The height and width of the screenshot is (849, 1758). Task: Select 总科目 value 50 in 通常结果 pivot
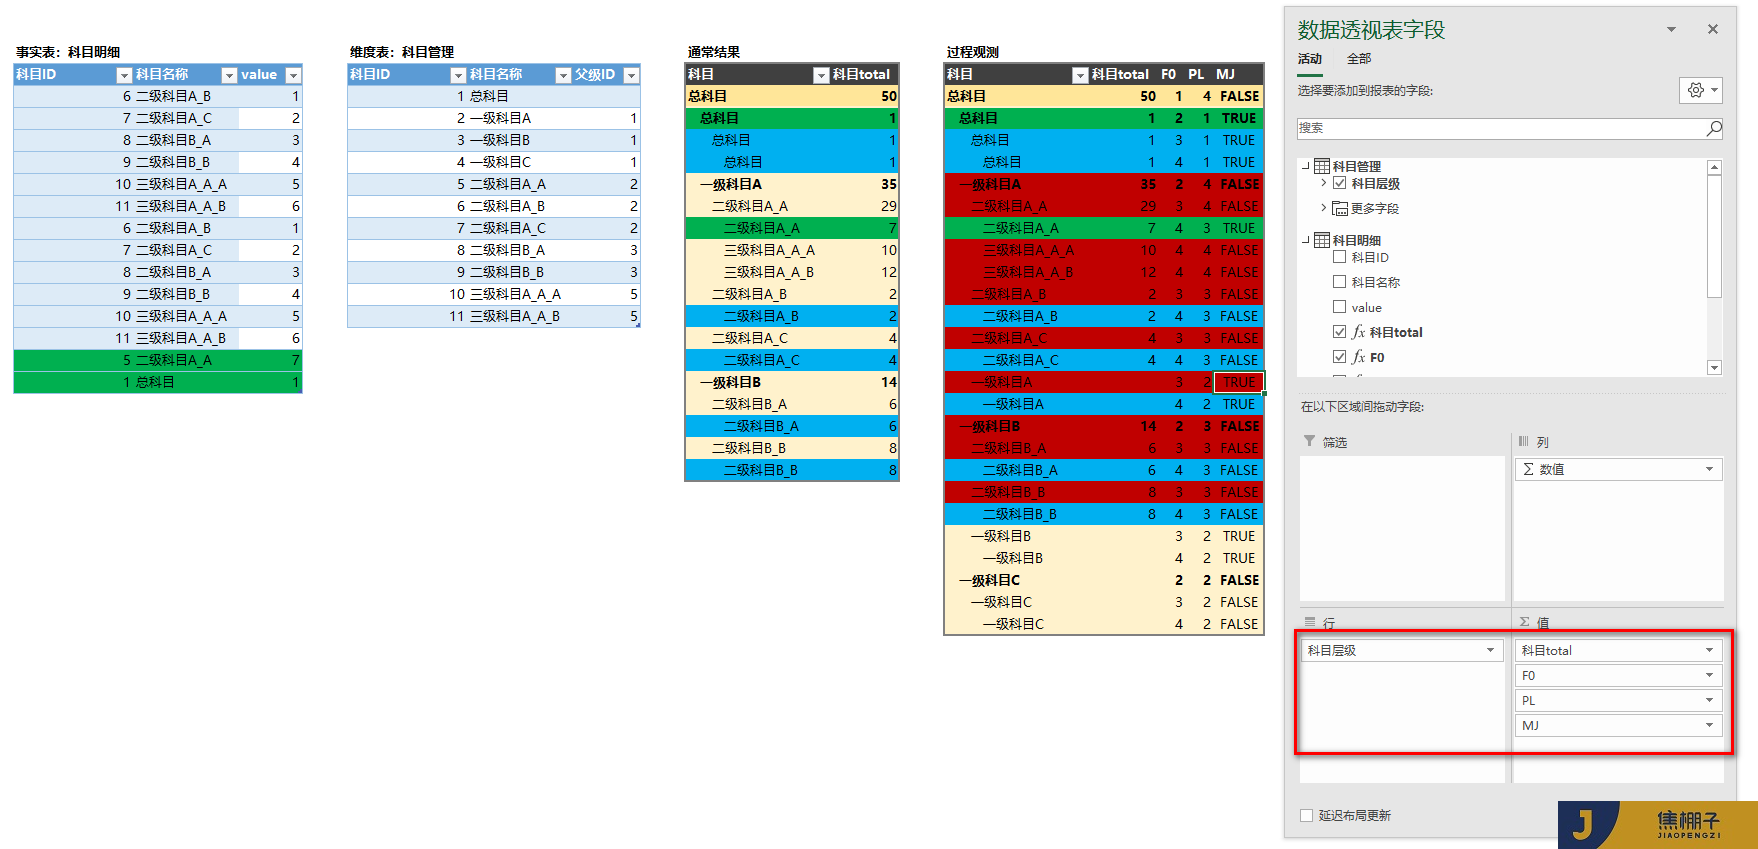(x=889, y=96)
